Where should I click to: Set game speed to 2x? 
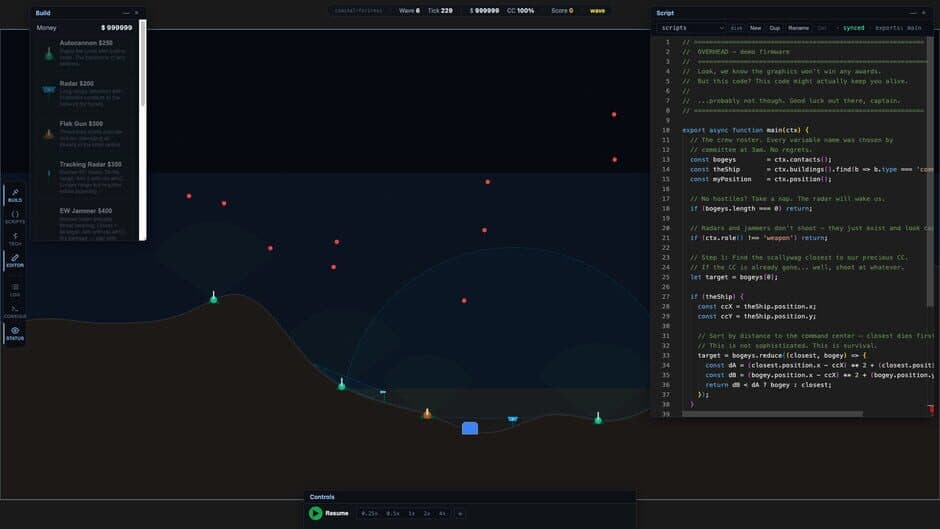point(427,513)
